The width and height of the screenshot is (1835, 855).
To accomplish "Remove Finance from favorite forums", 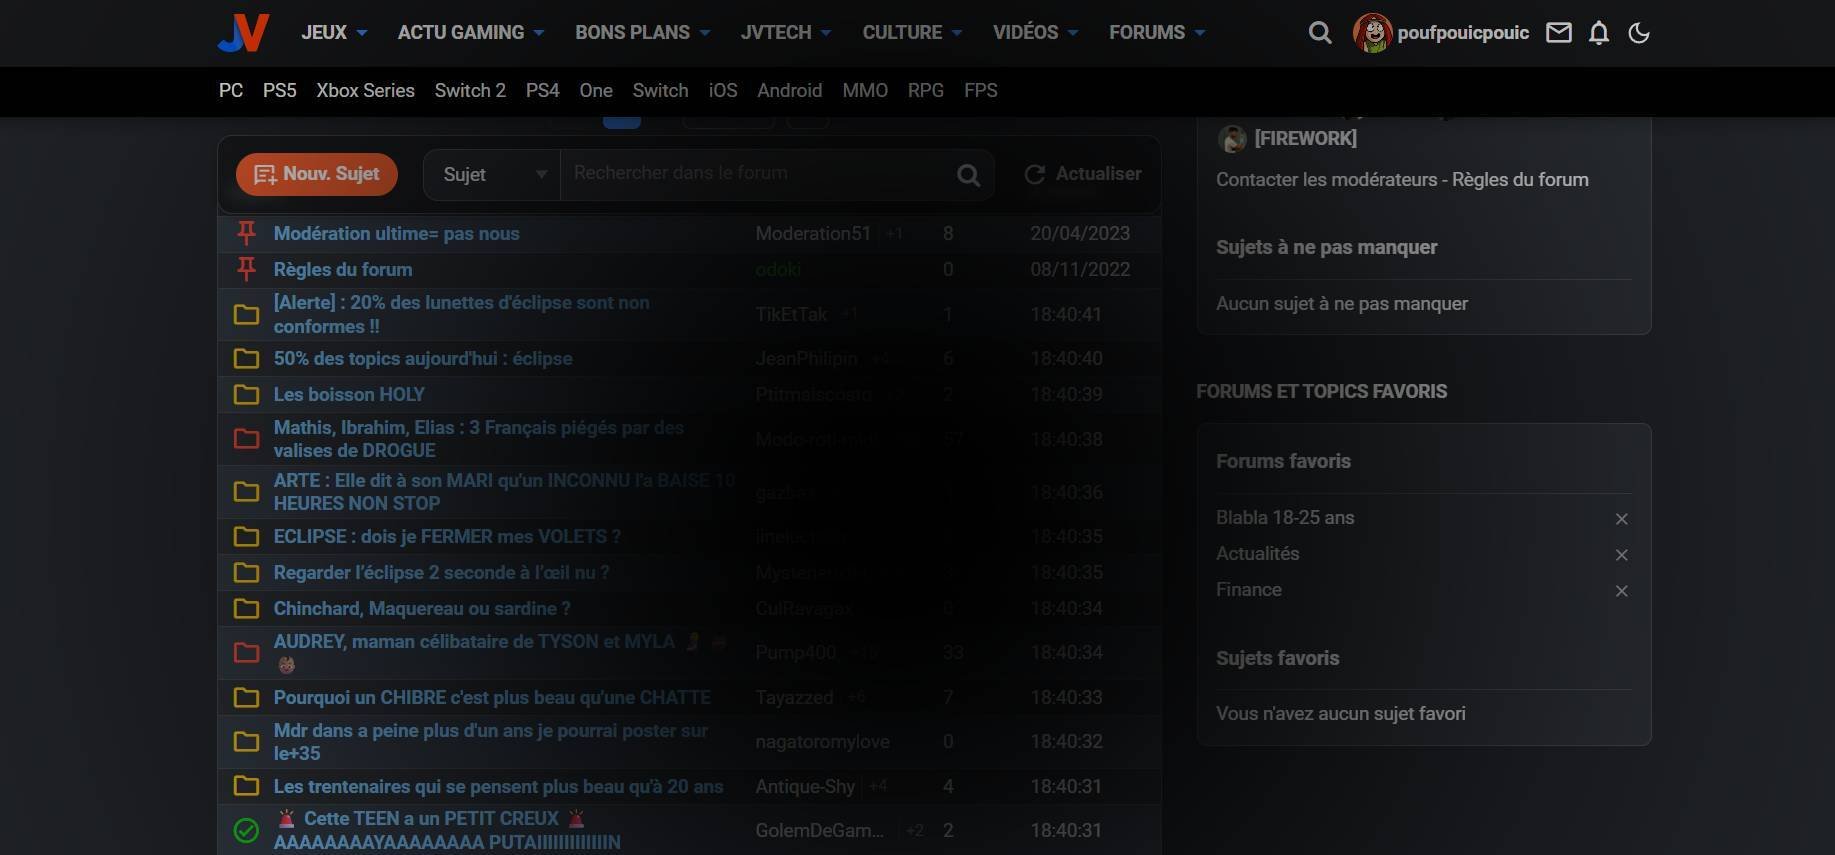I will [1622, 591].
